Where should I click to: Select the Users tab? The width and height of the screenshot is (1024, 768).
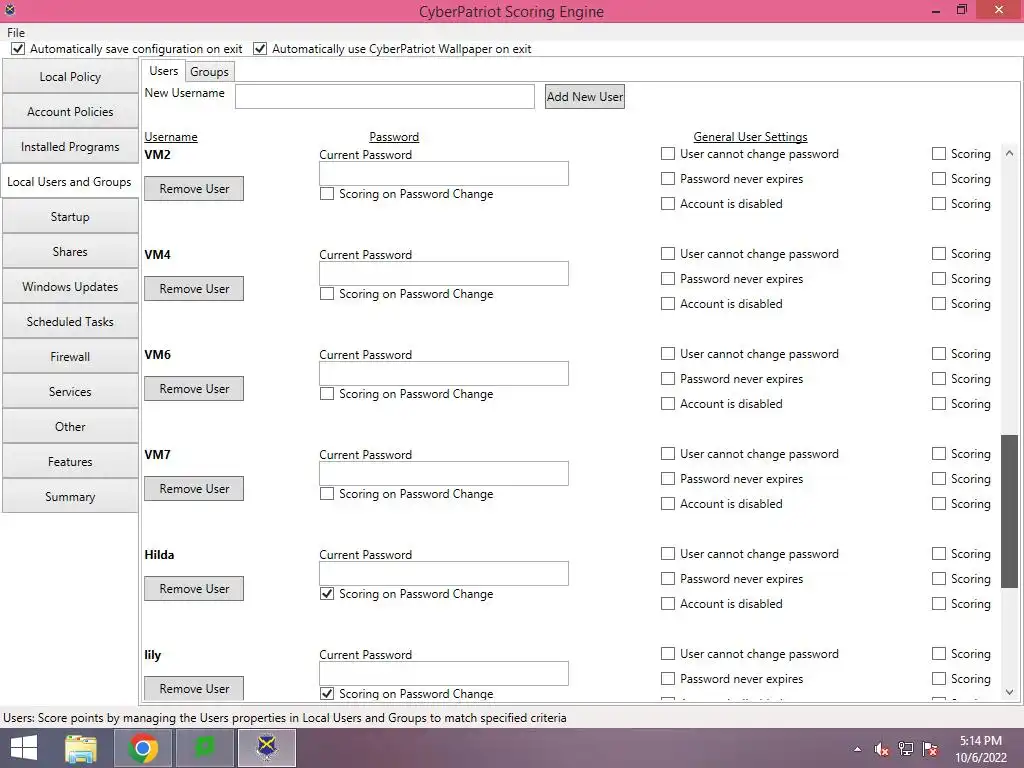point(163,71)
